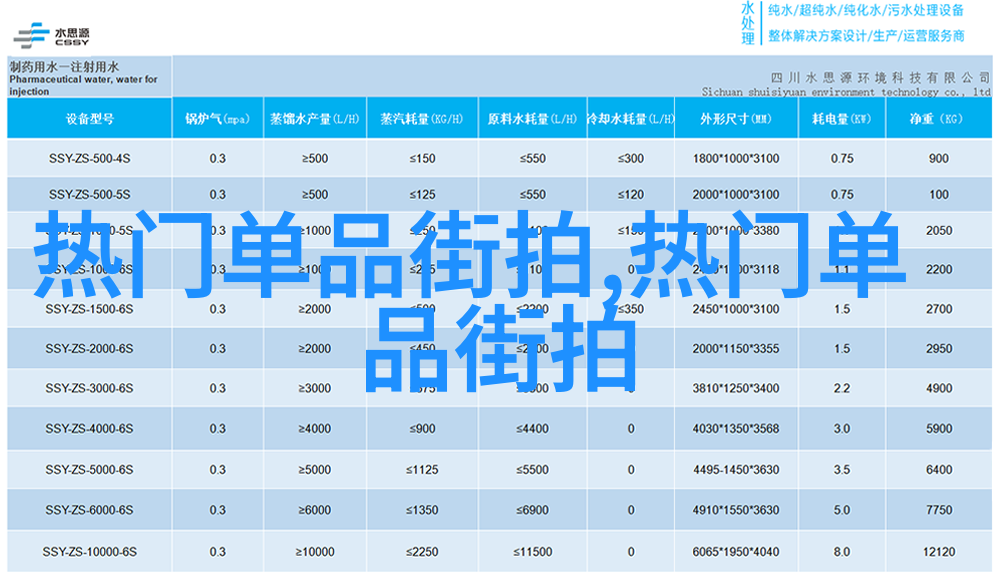Select the SSY-ZS-500-4S model cell
1000x581 pixels.
[89, 158]
